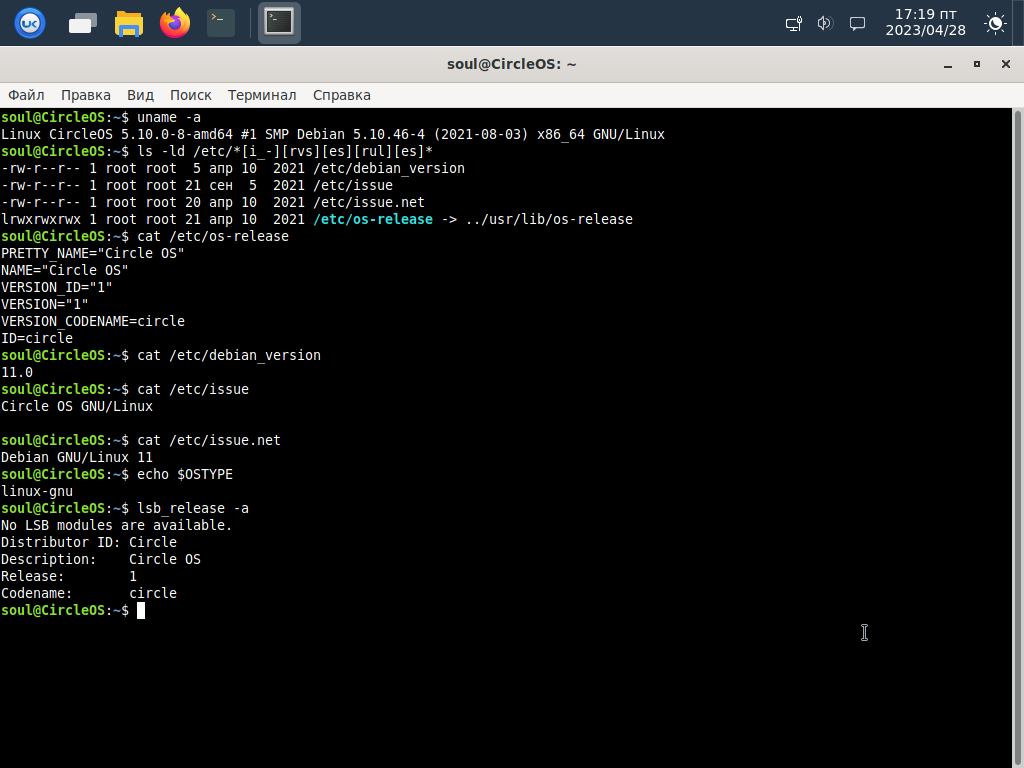Open the network connection tray icon

[x=793, y=24]
